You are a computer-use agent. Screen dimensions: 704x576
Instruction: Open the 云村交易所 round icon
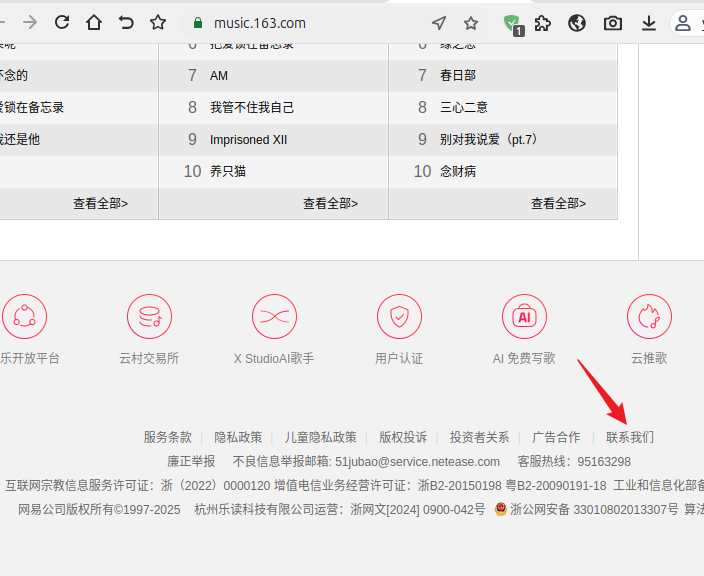point(150,317)
